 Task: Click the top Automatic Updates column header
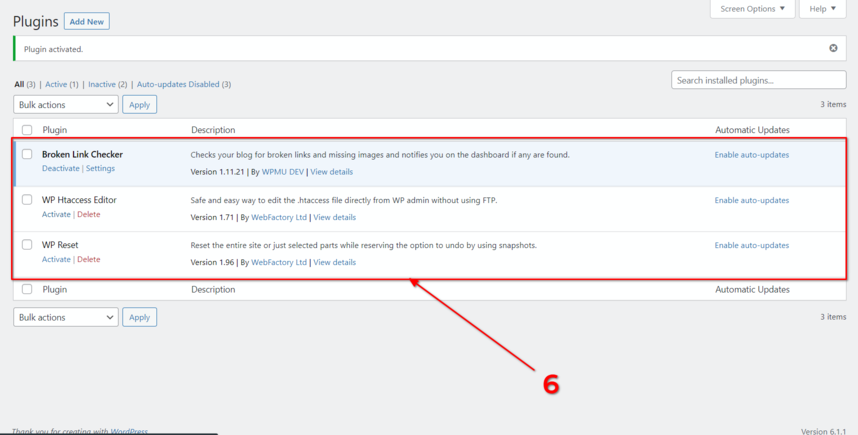(x=752, y=130)
